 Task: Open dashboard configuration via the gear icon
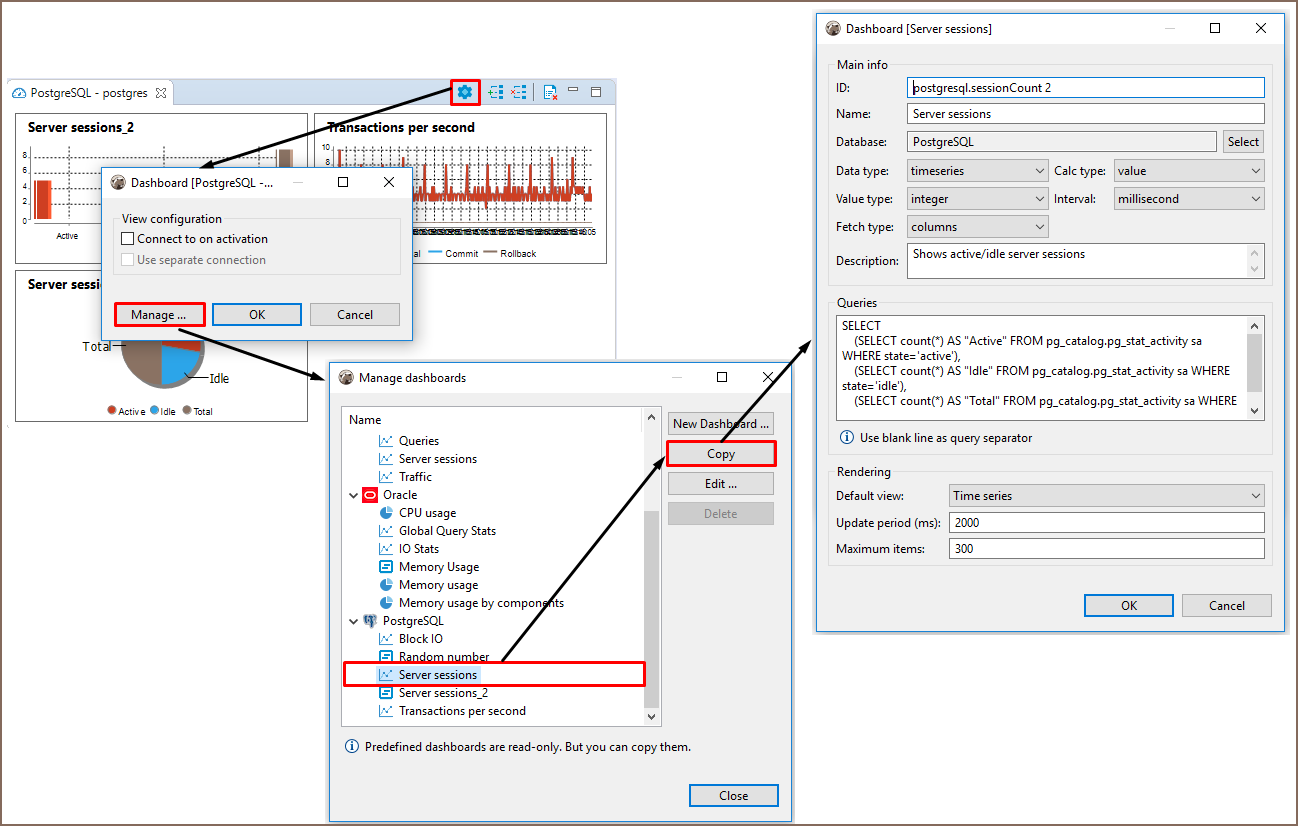point(465,92)
